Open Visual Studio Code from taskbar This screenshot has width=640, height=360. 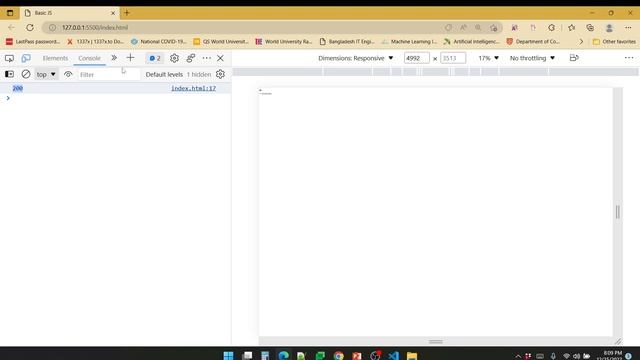click(393, 356)
